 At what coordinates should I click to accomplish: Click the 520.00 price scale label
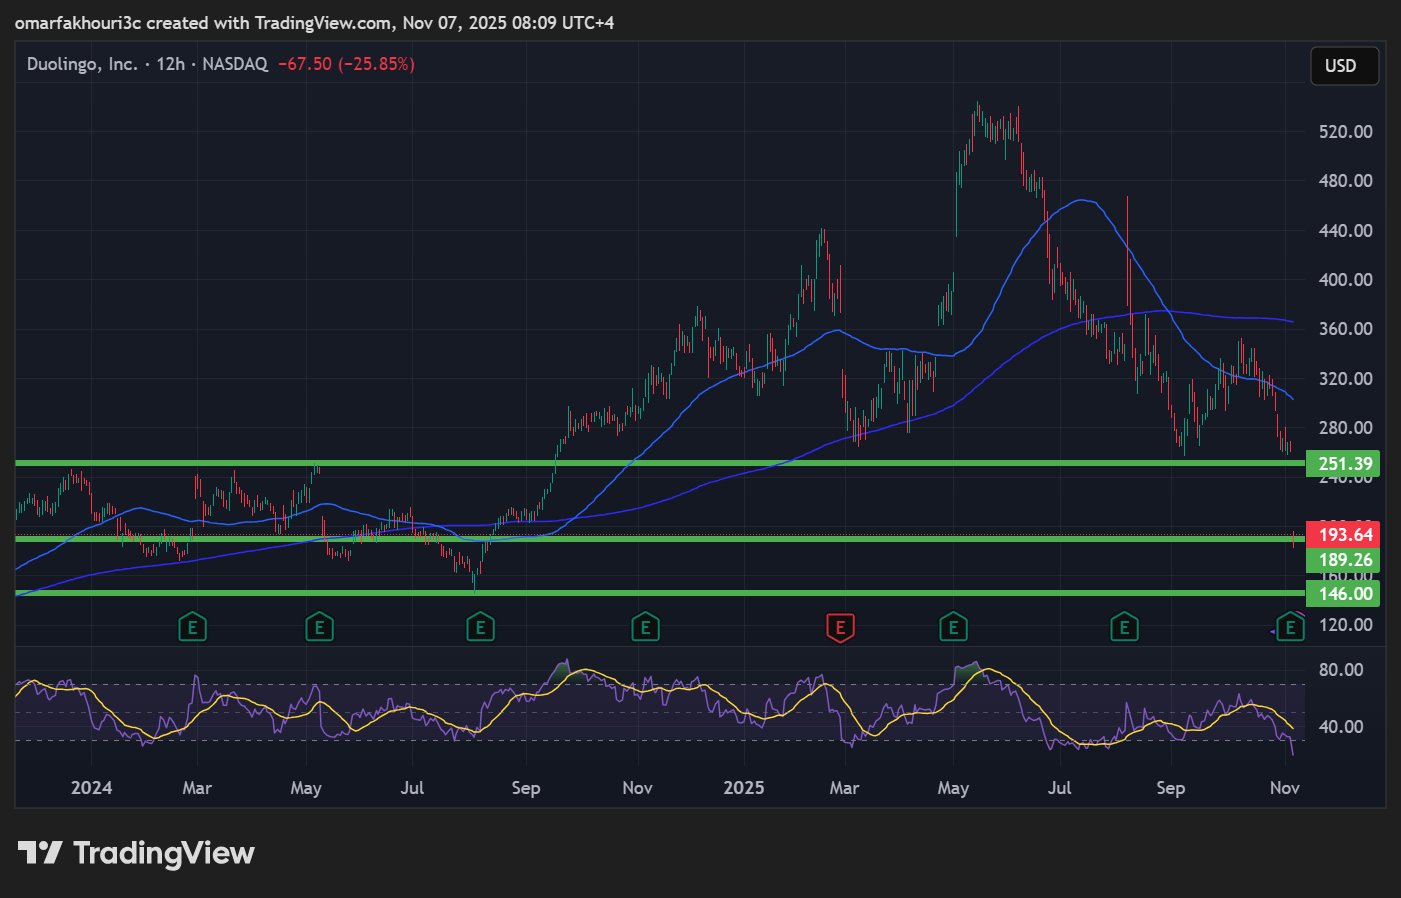[1345, 132]
